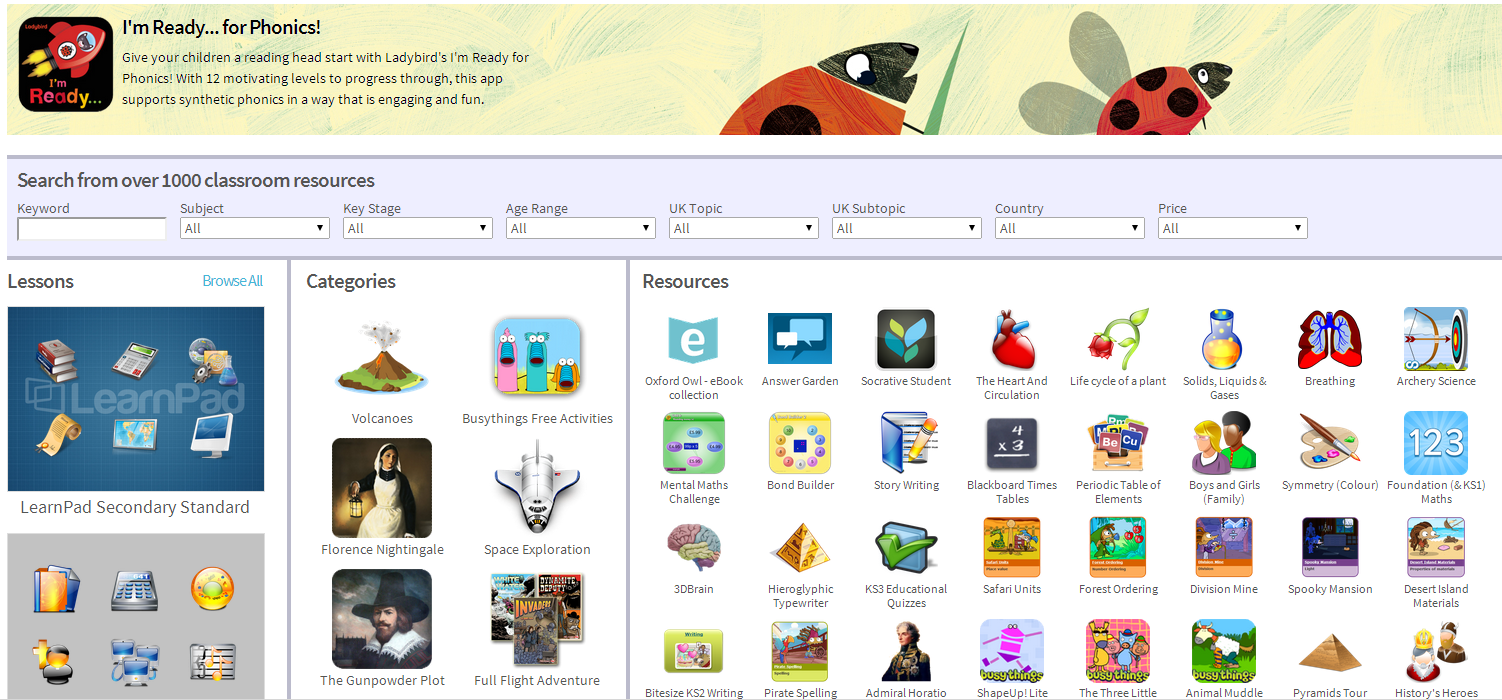Select the Hieroglyphic Typewriter icon
Viewport: 1502px width, 700px height.
point(799,547)
